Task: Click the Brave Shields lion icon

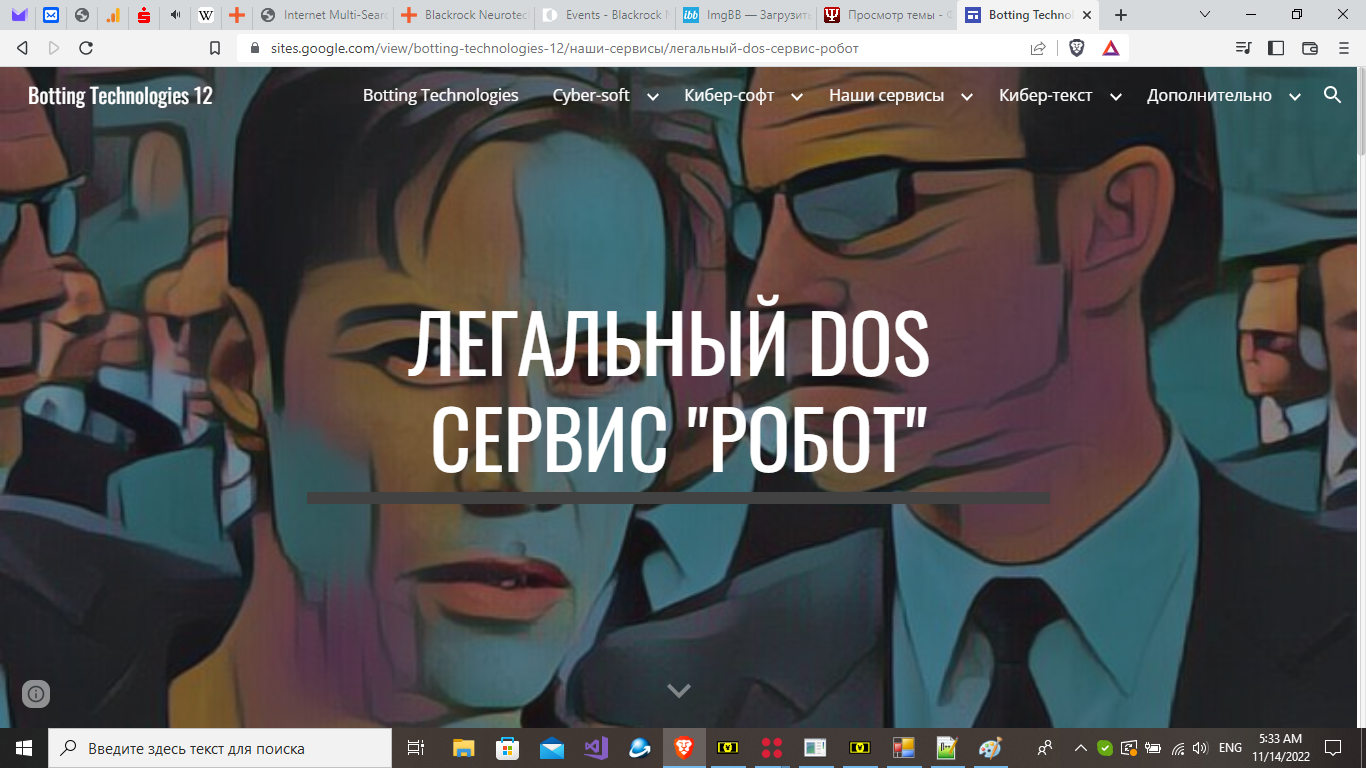Action: [x=1077, y=47]
